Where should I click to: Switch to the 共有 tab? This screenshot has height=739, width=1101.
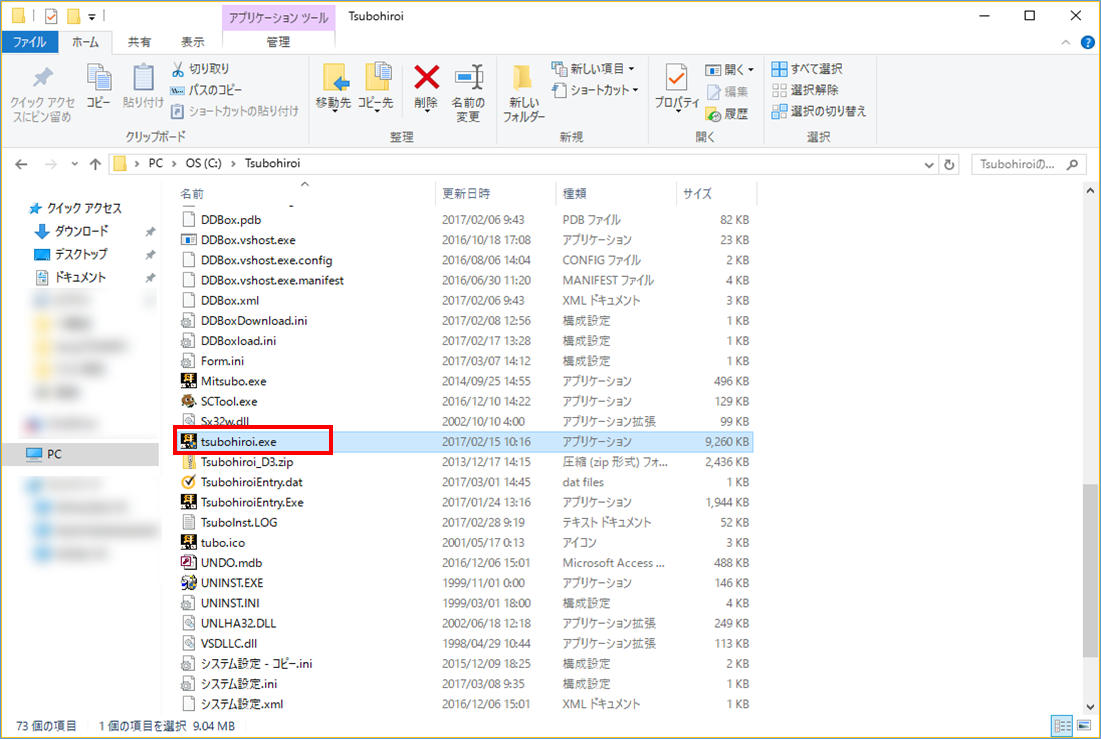139,42
